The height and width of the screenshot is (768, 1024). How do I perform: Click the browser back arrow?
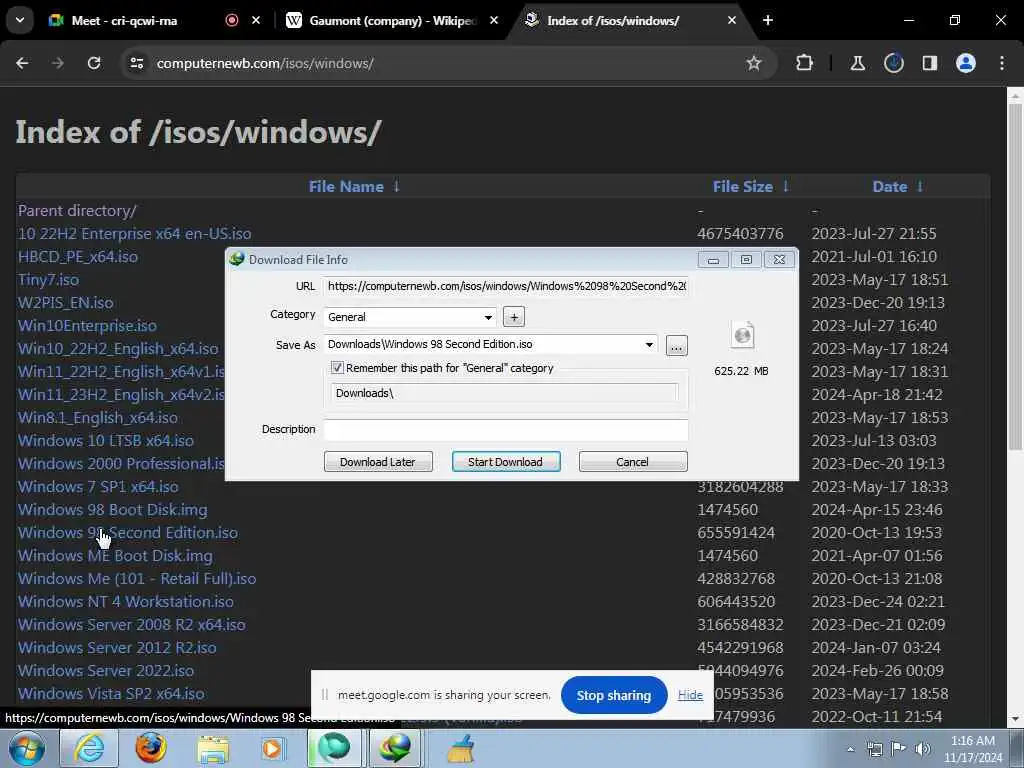[22, 63]
